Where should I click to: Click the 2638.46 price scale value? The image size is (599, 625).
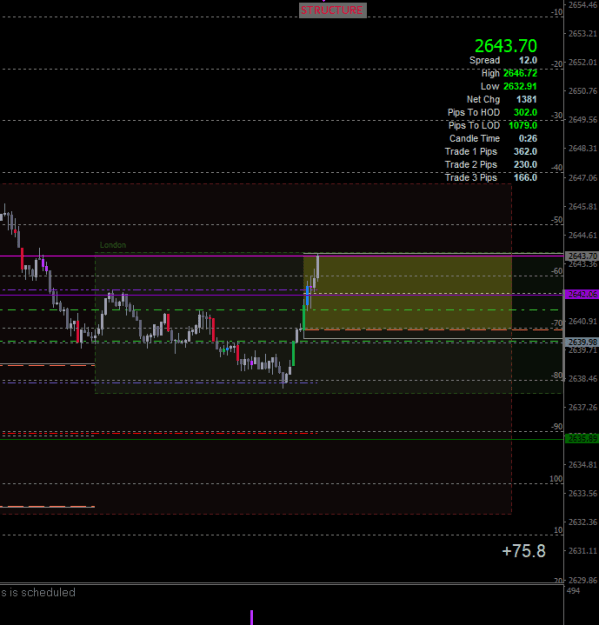tap(583, 379)
